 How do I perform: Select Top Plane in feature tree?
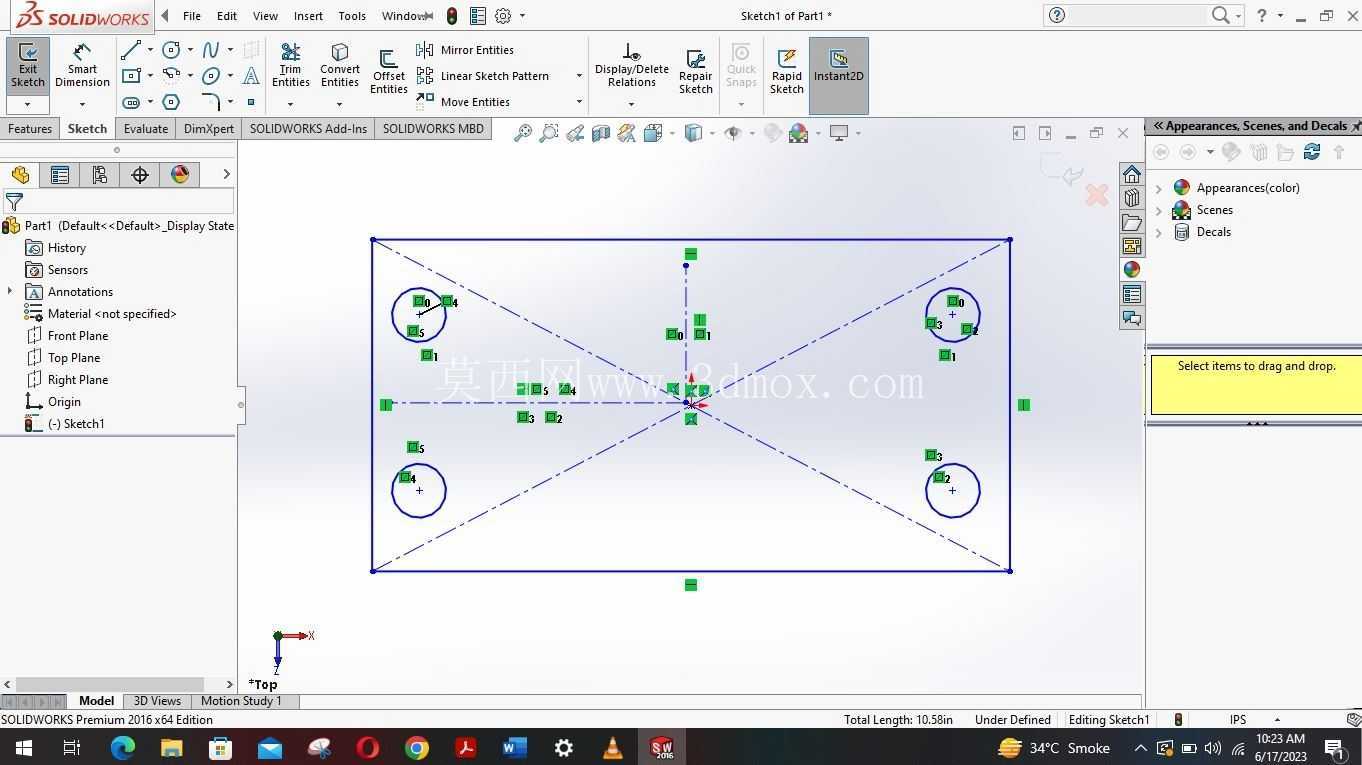click(x=63, y=358)
